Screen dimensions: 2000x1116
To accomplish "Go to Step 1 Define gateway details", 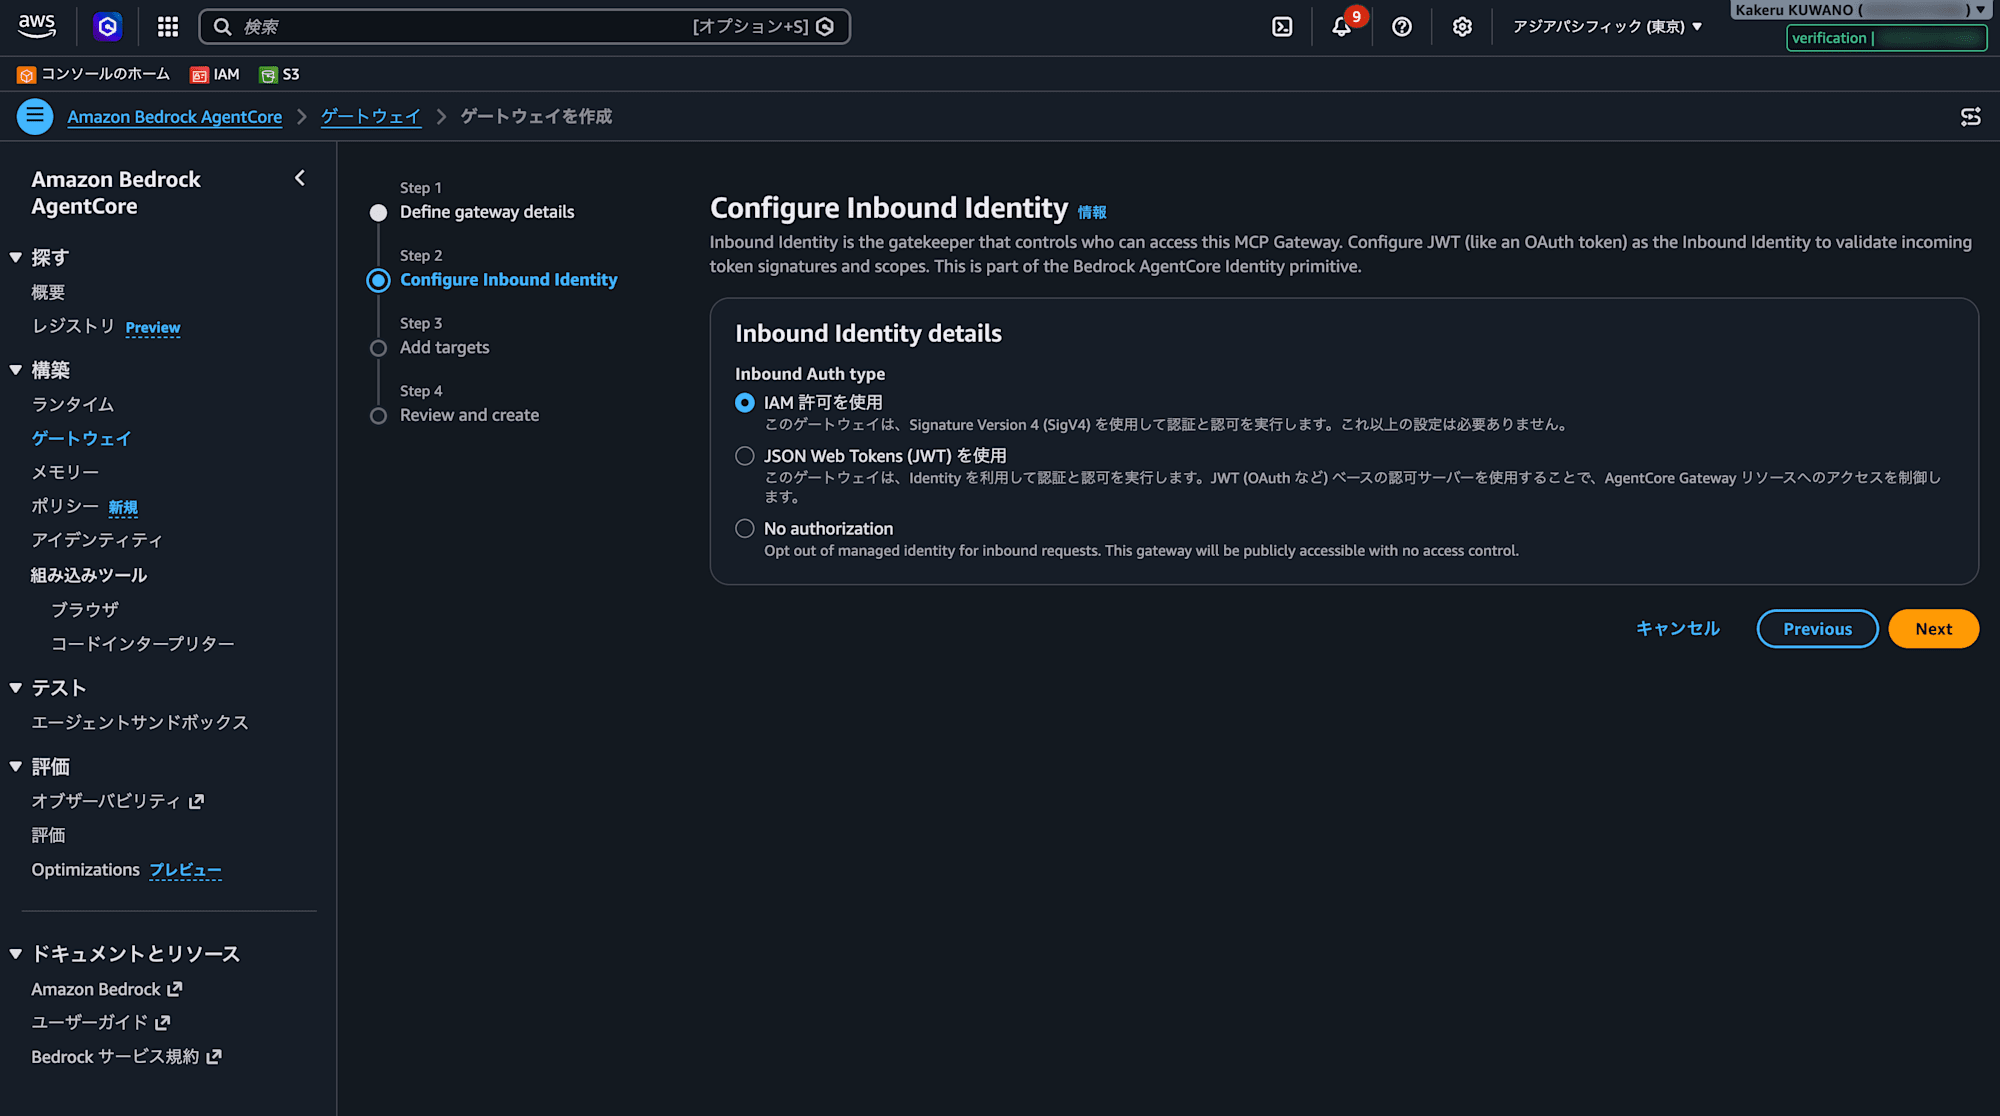I will click(487, 212).
